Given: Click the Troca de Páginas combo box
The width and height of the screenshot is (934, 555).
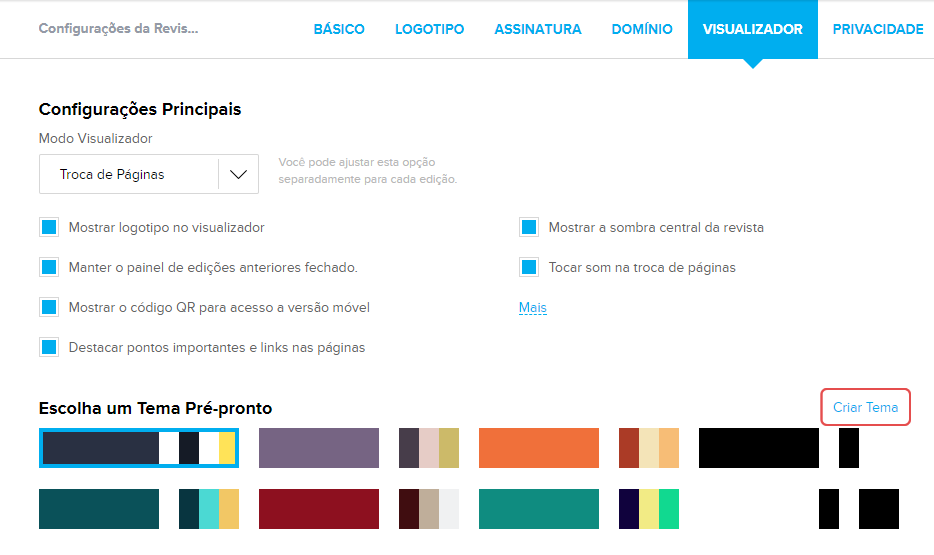Looking at the screenshot, I should click(x=128, y=174).
